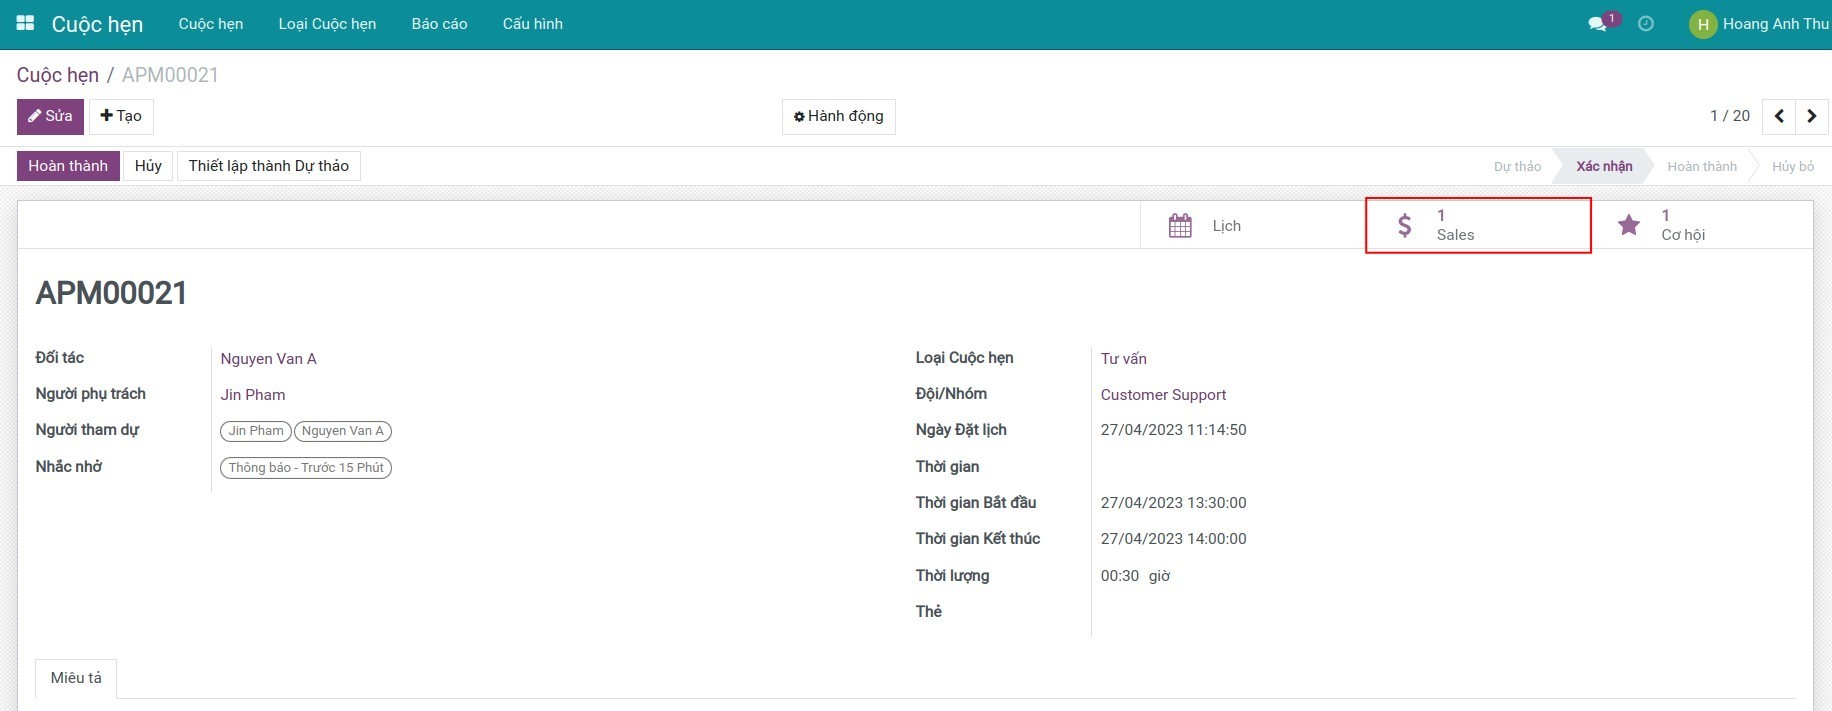Click the Sales dollar icon
This screenshot has width=1832, height=711.
(x=1405, y=226)
